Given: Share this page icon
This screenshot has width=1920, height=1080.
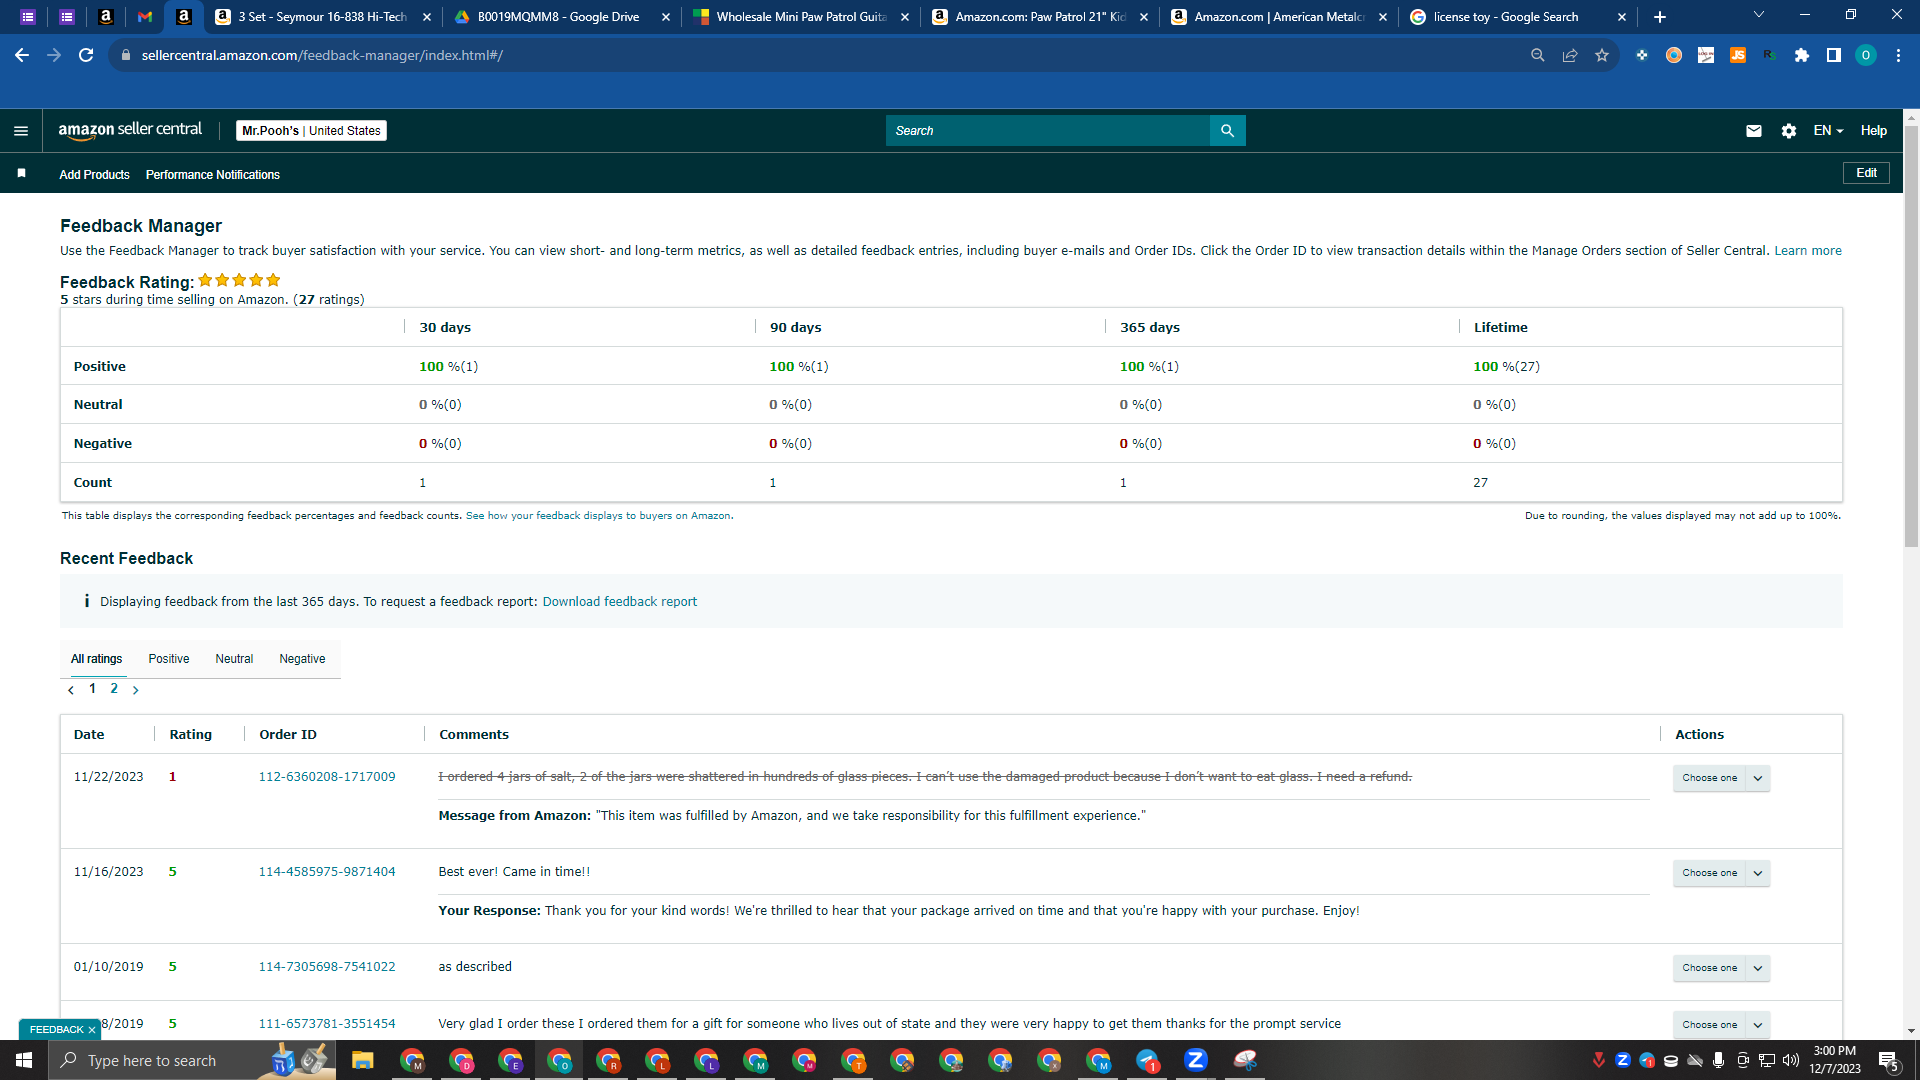Looking at the screenshot, I should [x=1570, y=55].
